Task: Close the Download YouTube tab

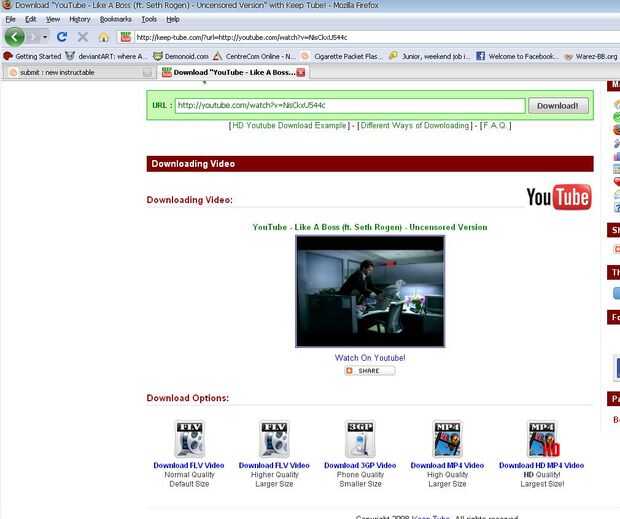Action: [x=301, y=72]
